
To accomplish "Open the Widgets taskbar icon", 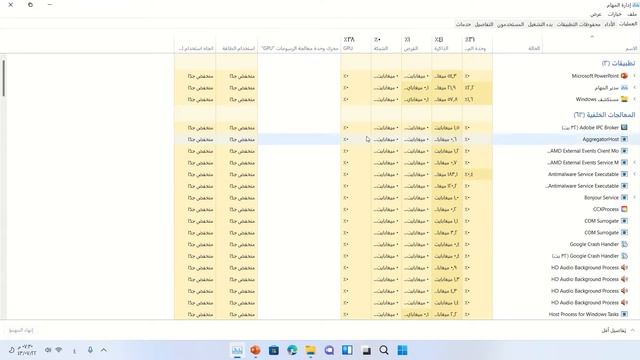I will point(347,350).
